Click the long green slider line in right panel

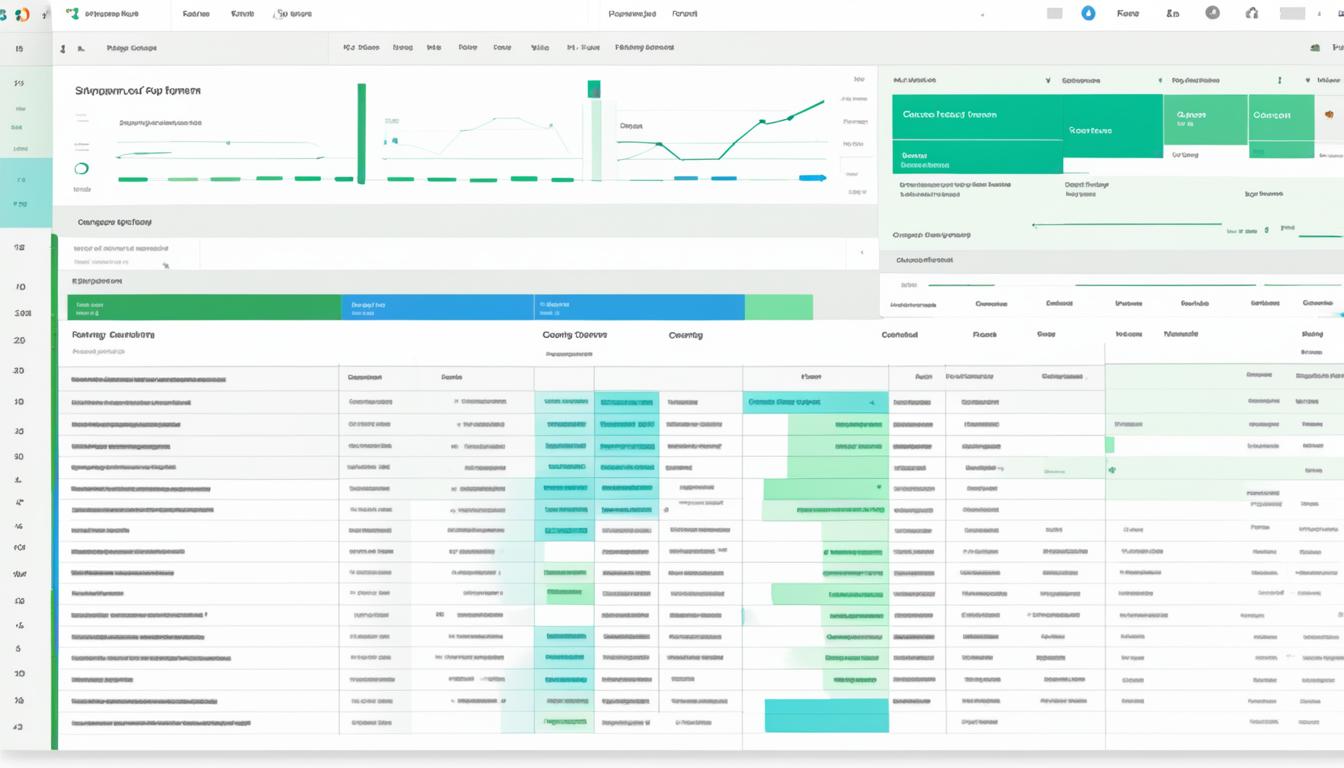1127,225
